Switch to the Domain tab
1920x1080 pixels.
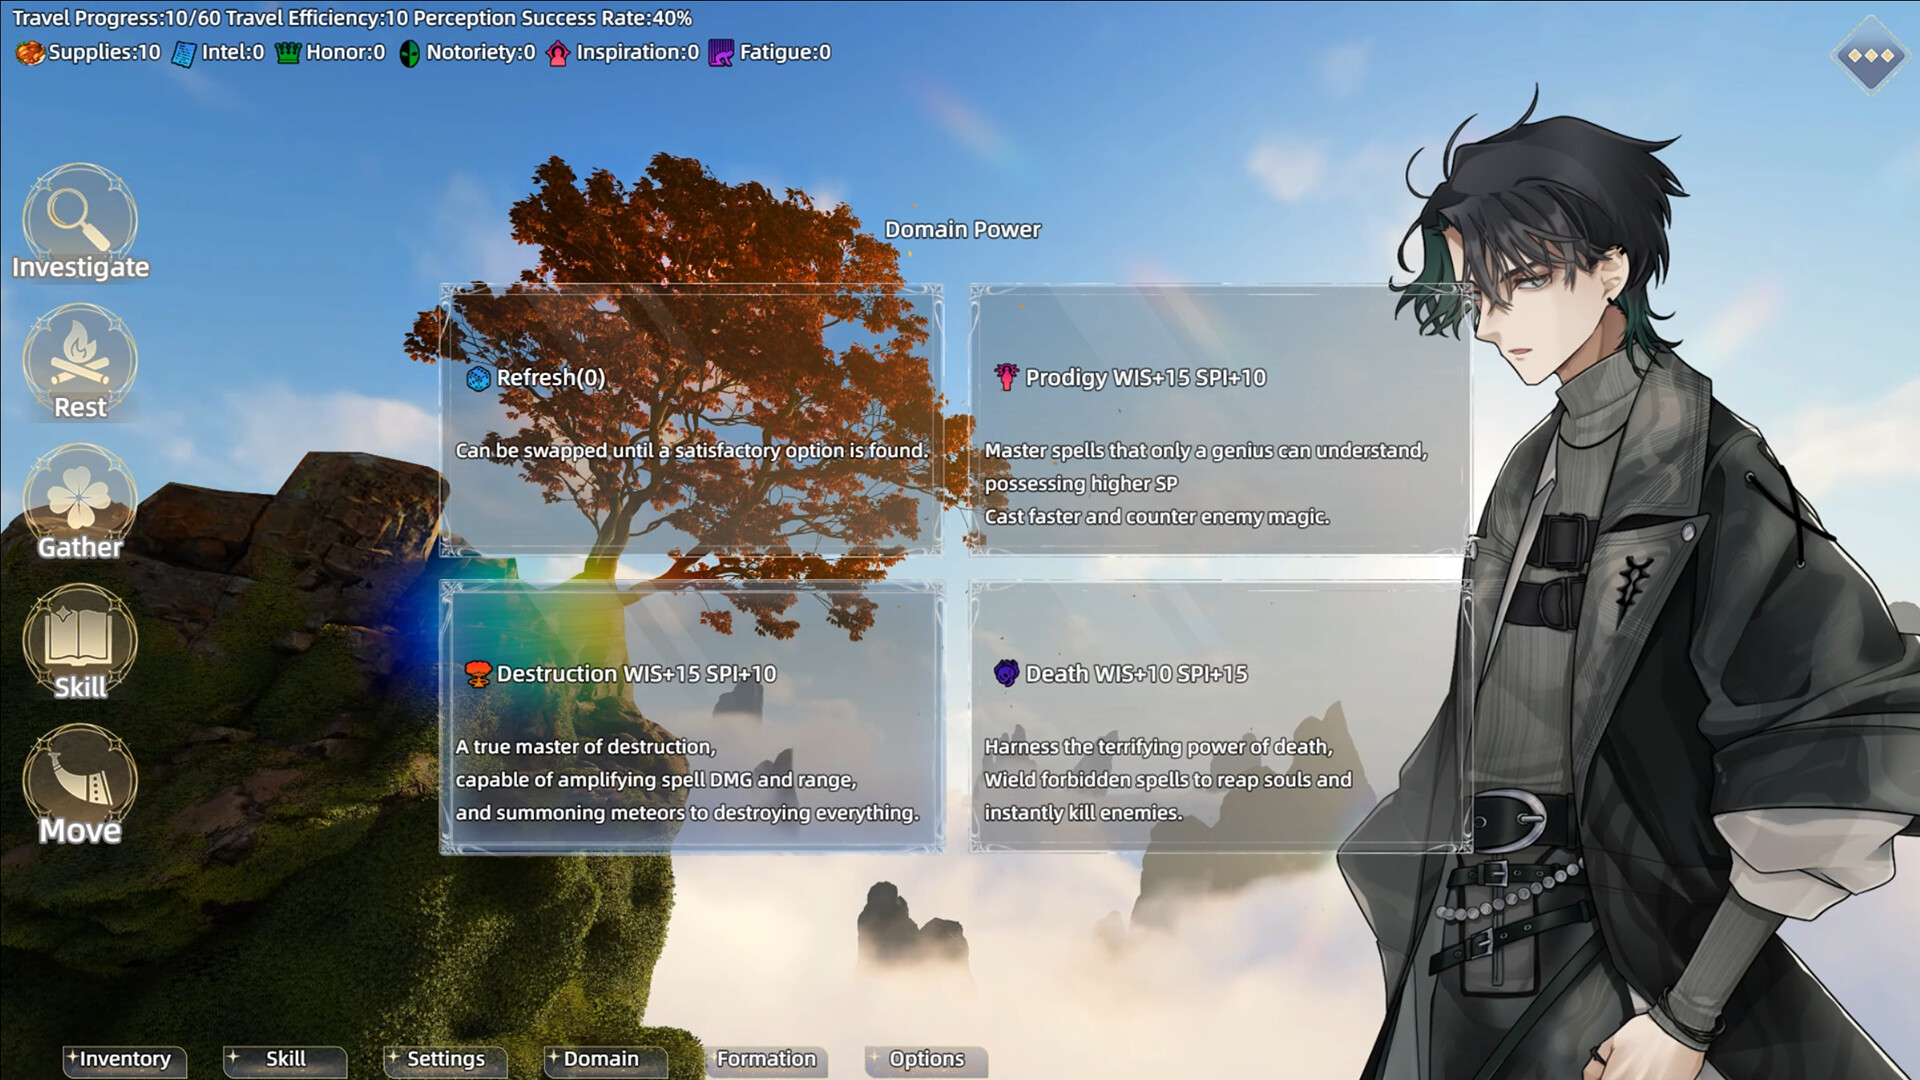coord(603,1058)
